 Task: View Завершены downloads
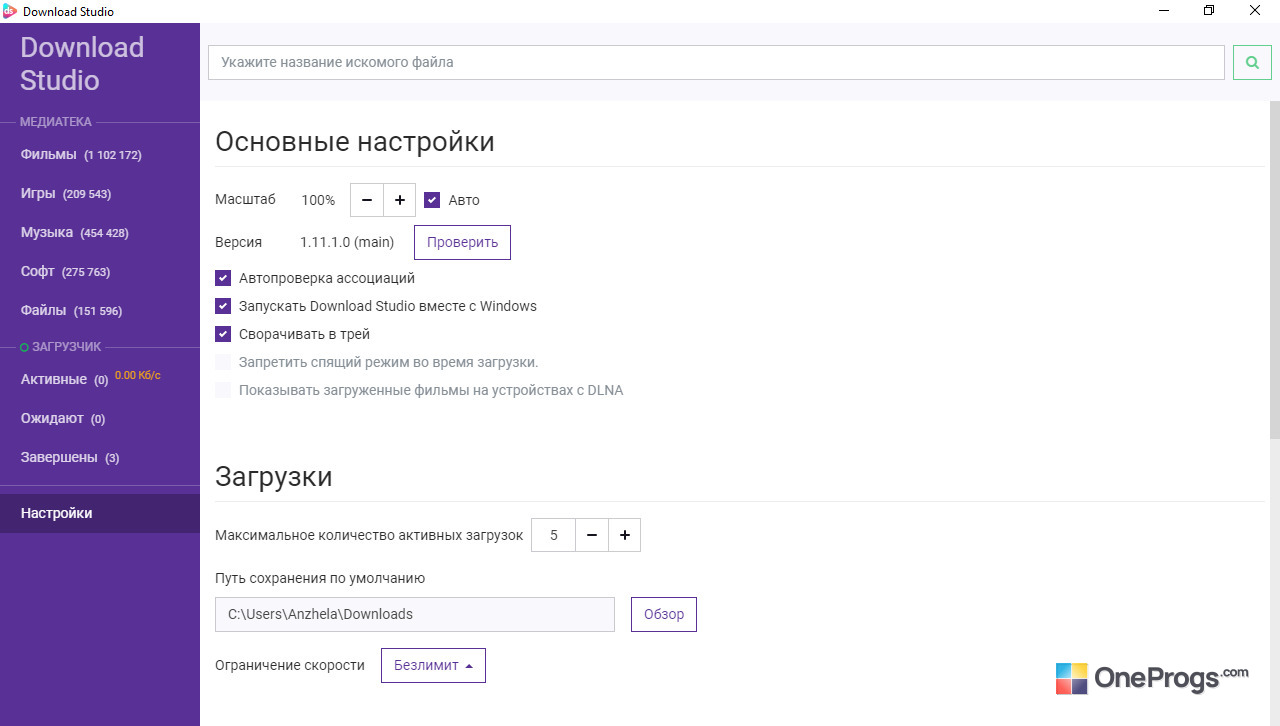point(100,458)
